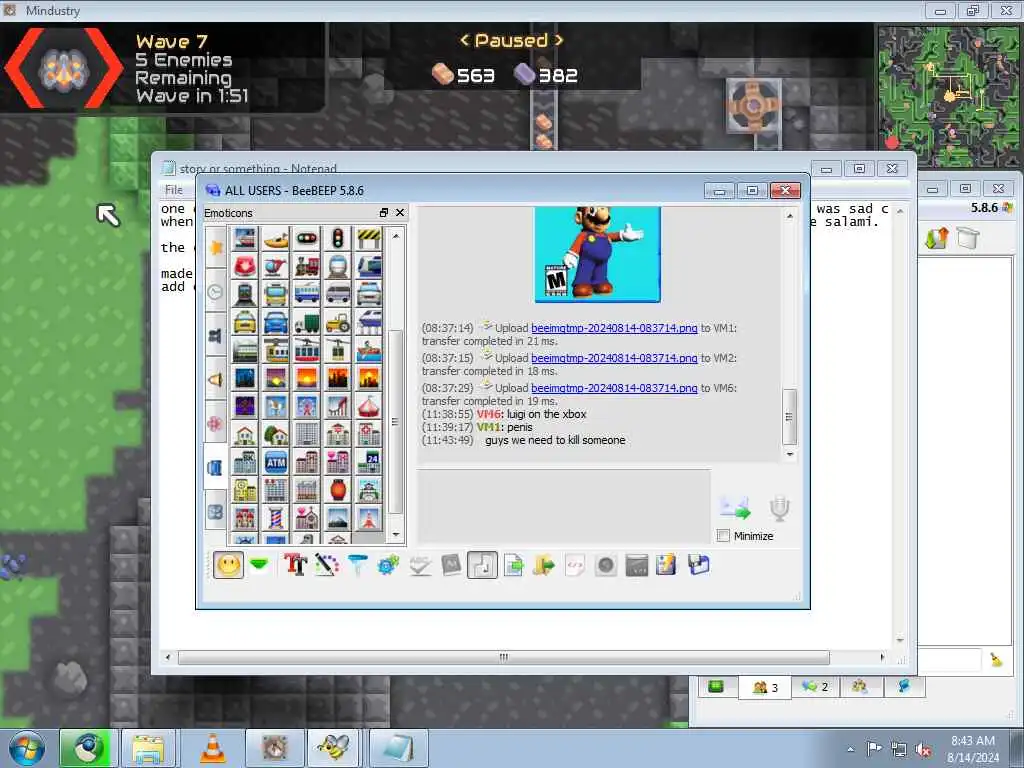
Task: Open Notepad File menu
Action: click(174, 190)
